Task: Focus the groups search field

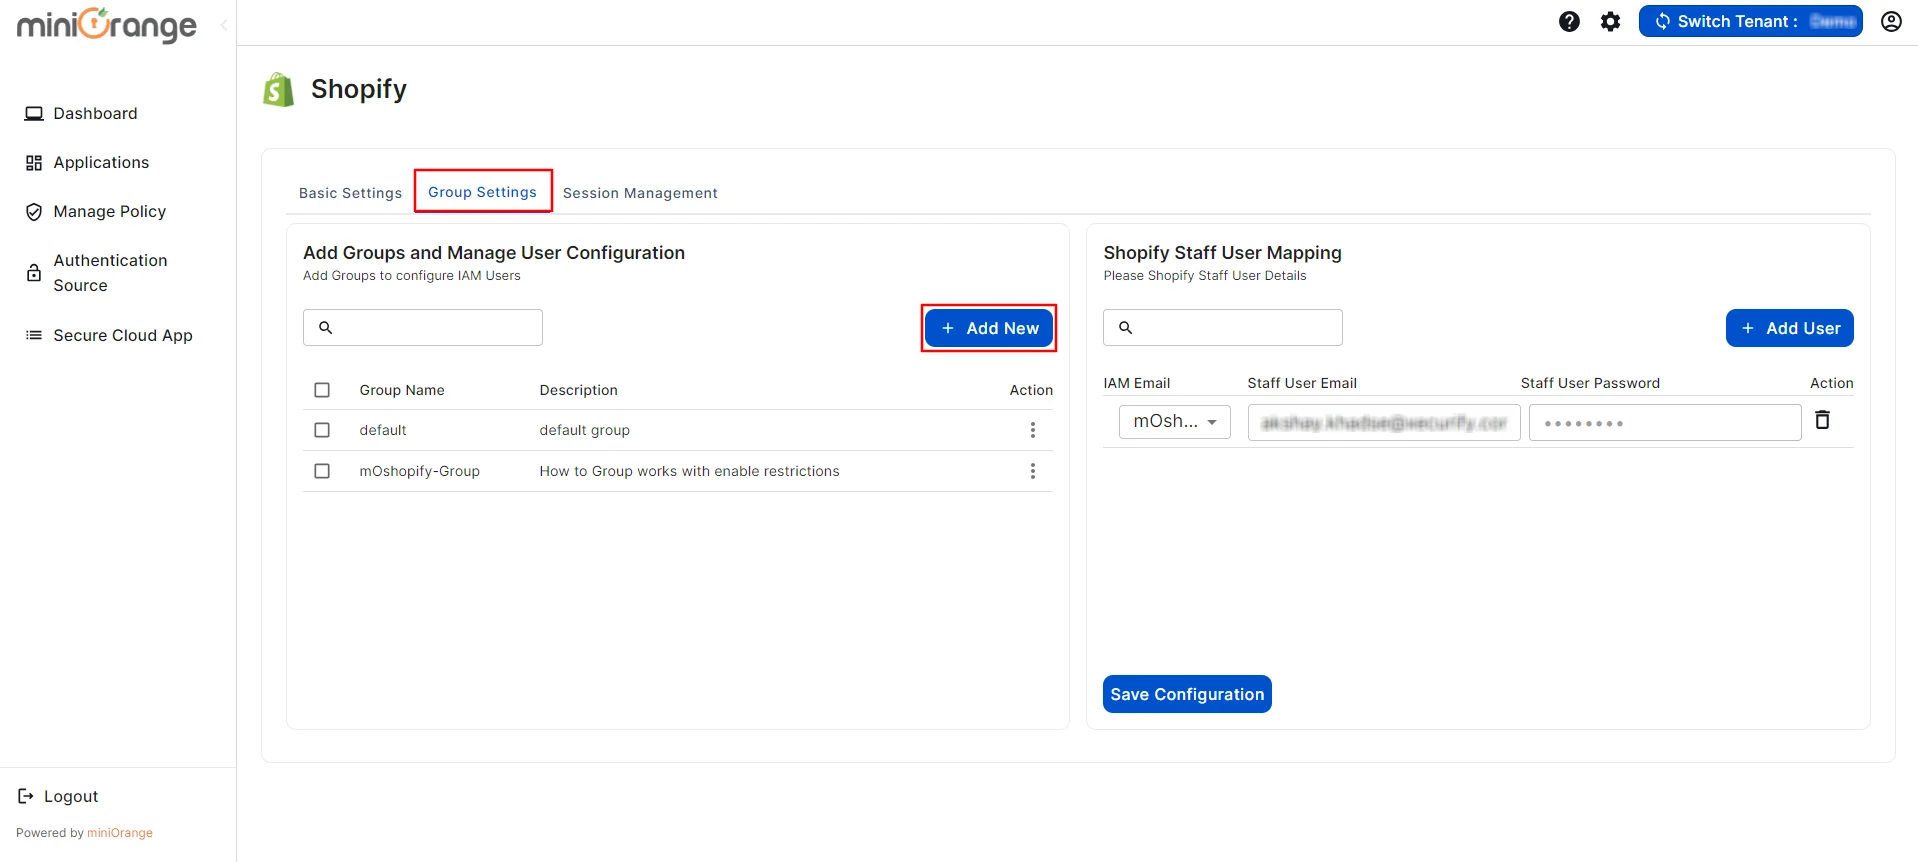Action: click(x=423, y=327)
